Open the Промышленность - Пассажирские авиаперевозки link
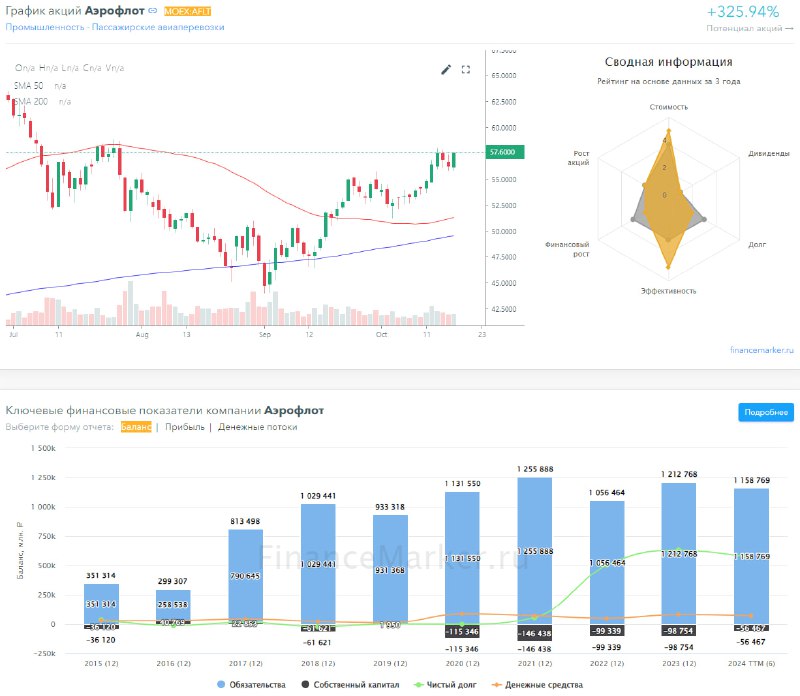 [x=115, y=27]
